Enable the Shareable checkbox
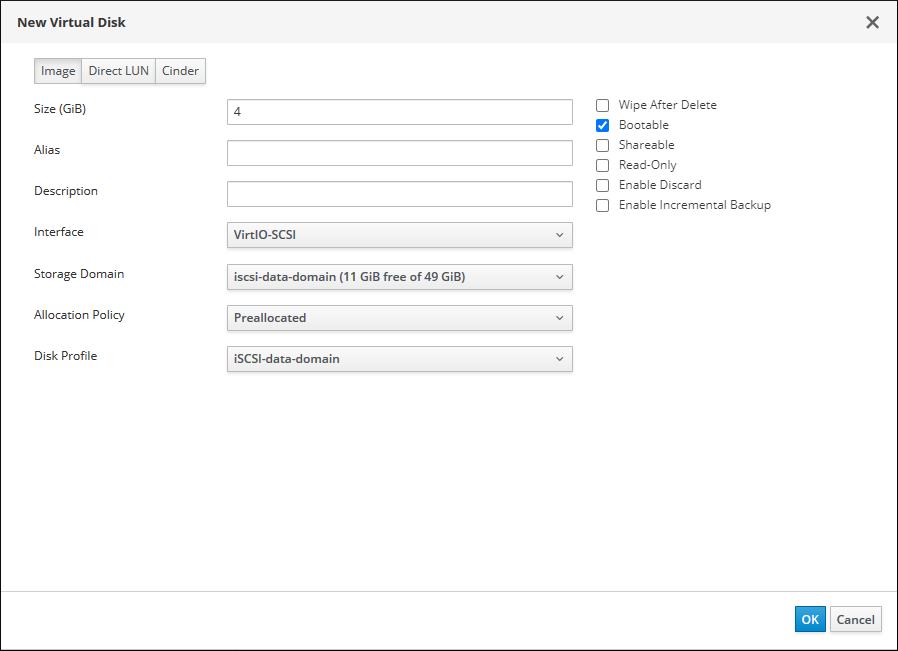 coord(602,145)
